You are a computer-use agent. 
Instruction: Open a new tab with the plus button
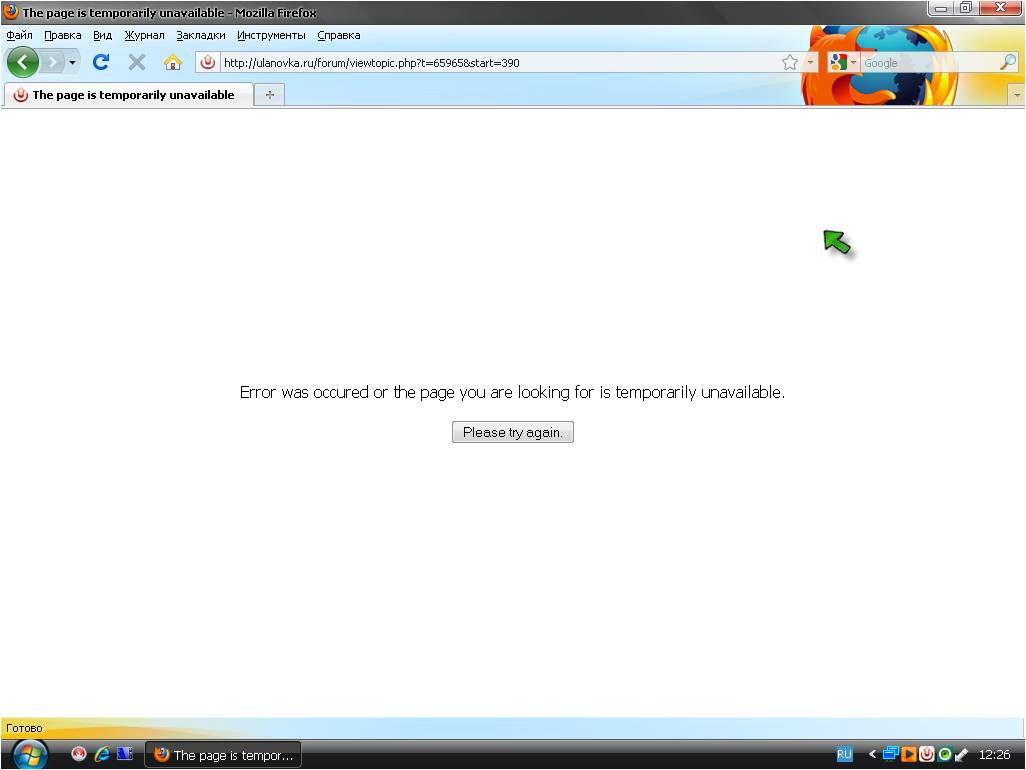[x=270, y=95]
